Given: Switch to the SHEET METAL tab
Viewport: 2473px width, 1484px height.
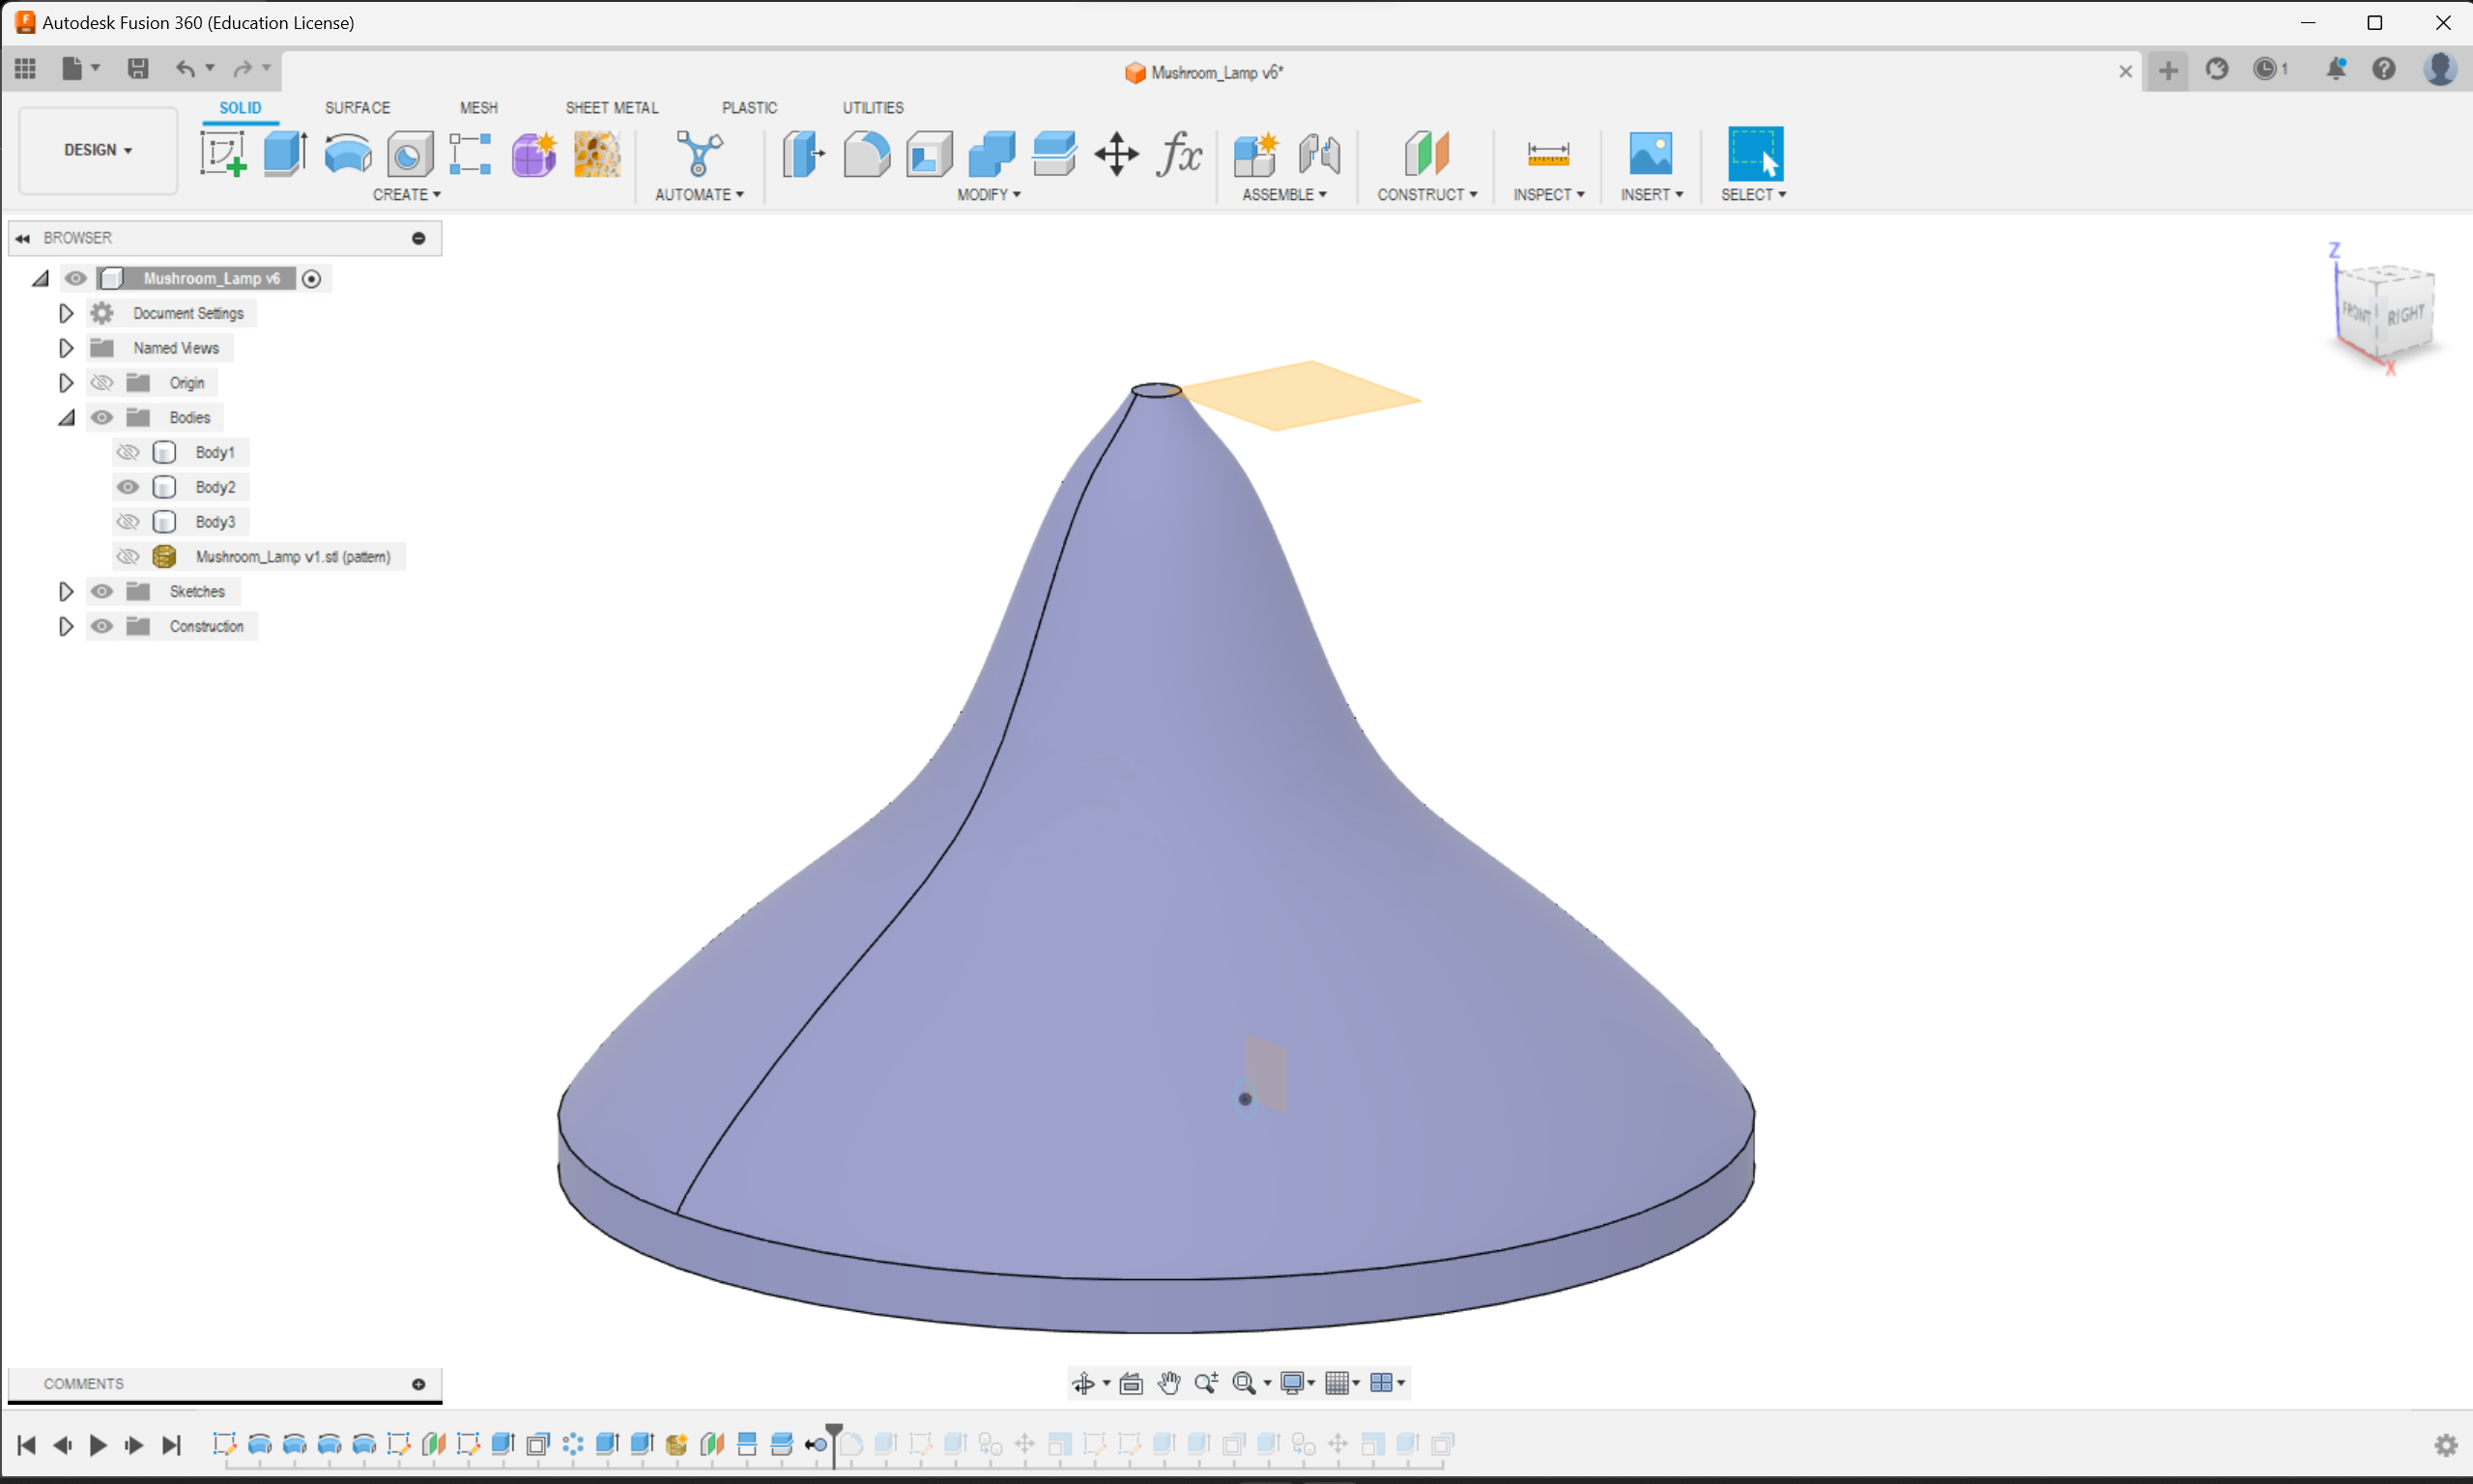Looking at the screenshot, I should (611, 108).
